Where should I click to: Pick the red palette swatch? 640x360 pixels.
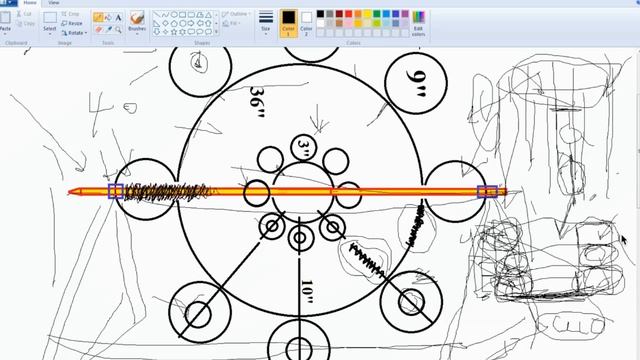click(349, 14)
